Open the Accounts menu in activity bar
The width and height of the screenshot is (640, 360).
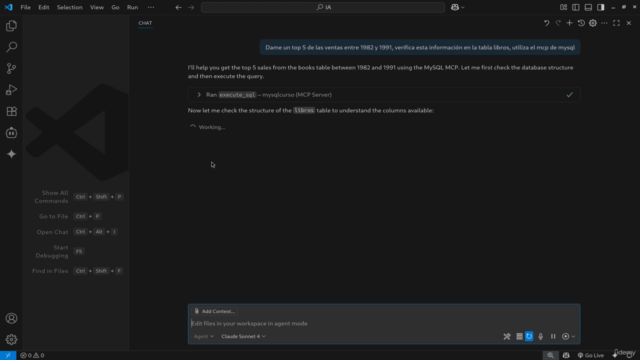pos(11,318)
